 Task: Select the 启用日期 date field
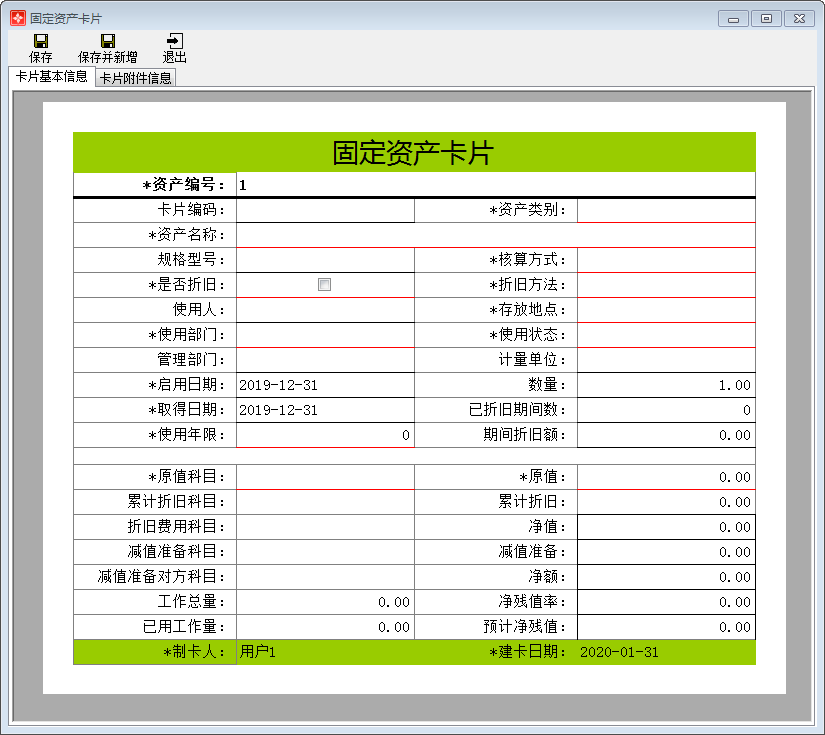point(324,384)
